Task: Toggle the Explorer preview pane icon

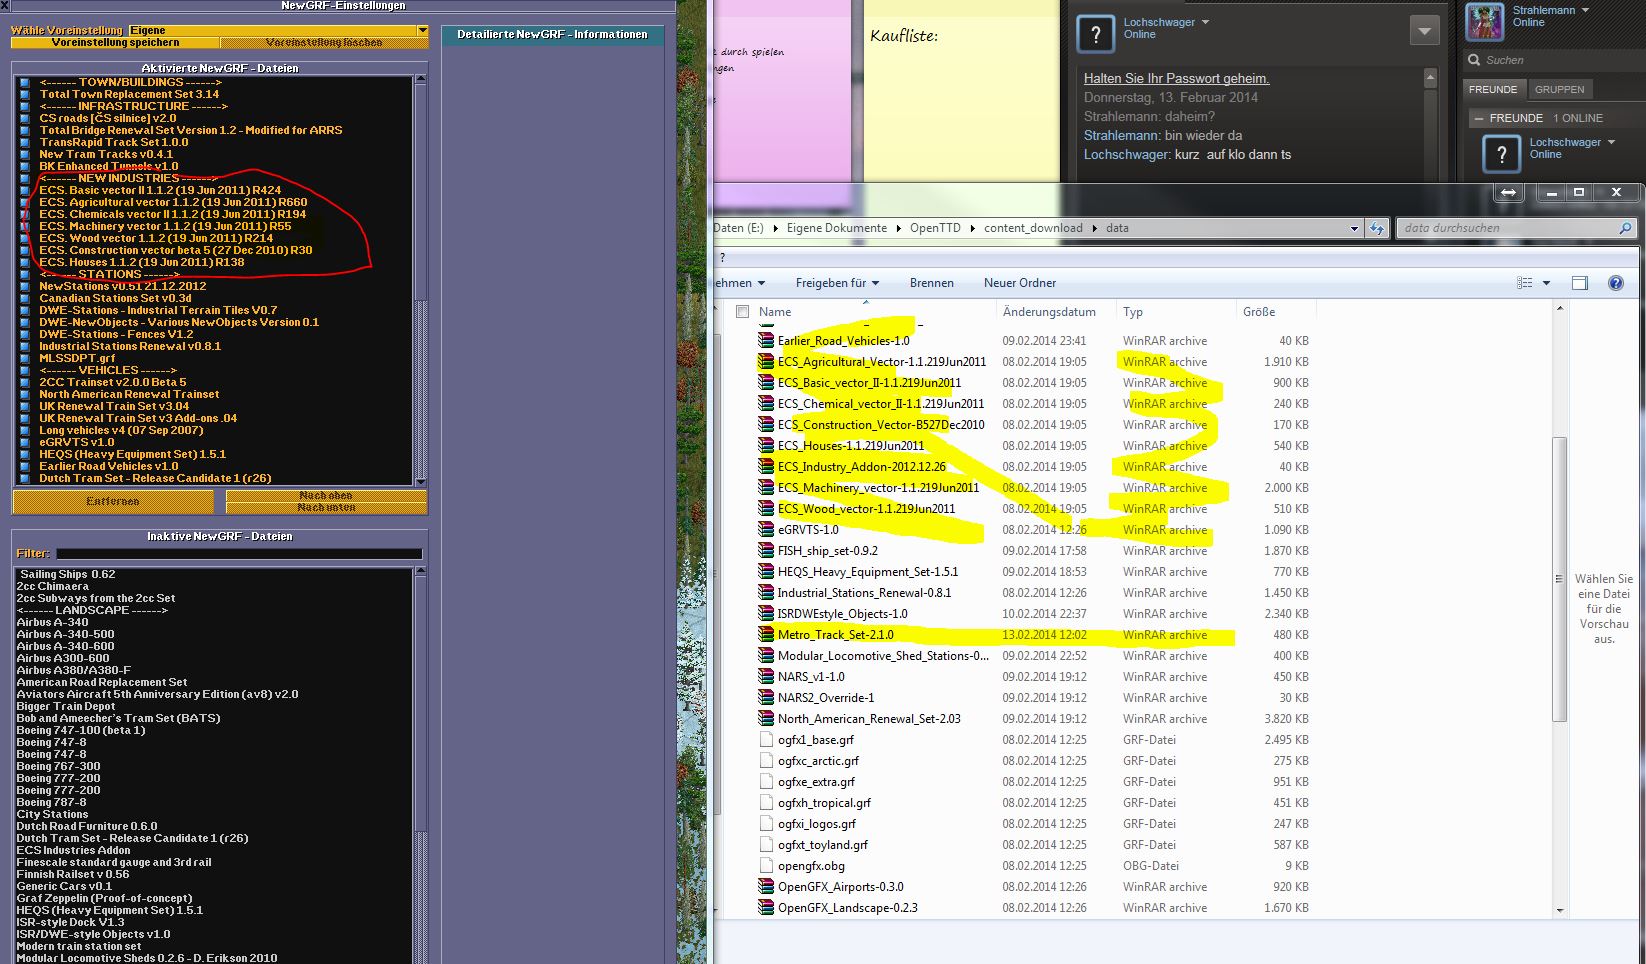Action: (1580, 283)
